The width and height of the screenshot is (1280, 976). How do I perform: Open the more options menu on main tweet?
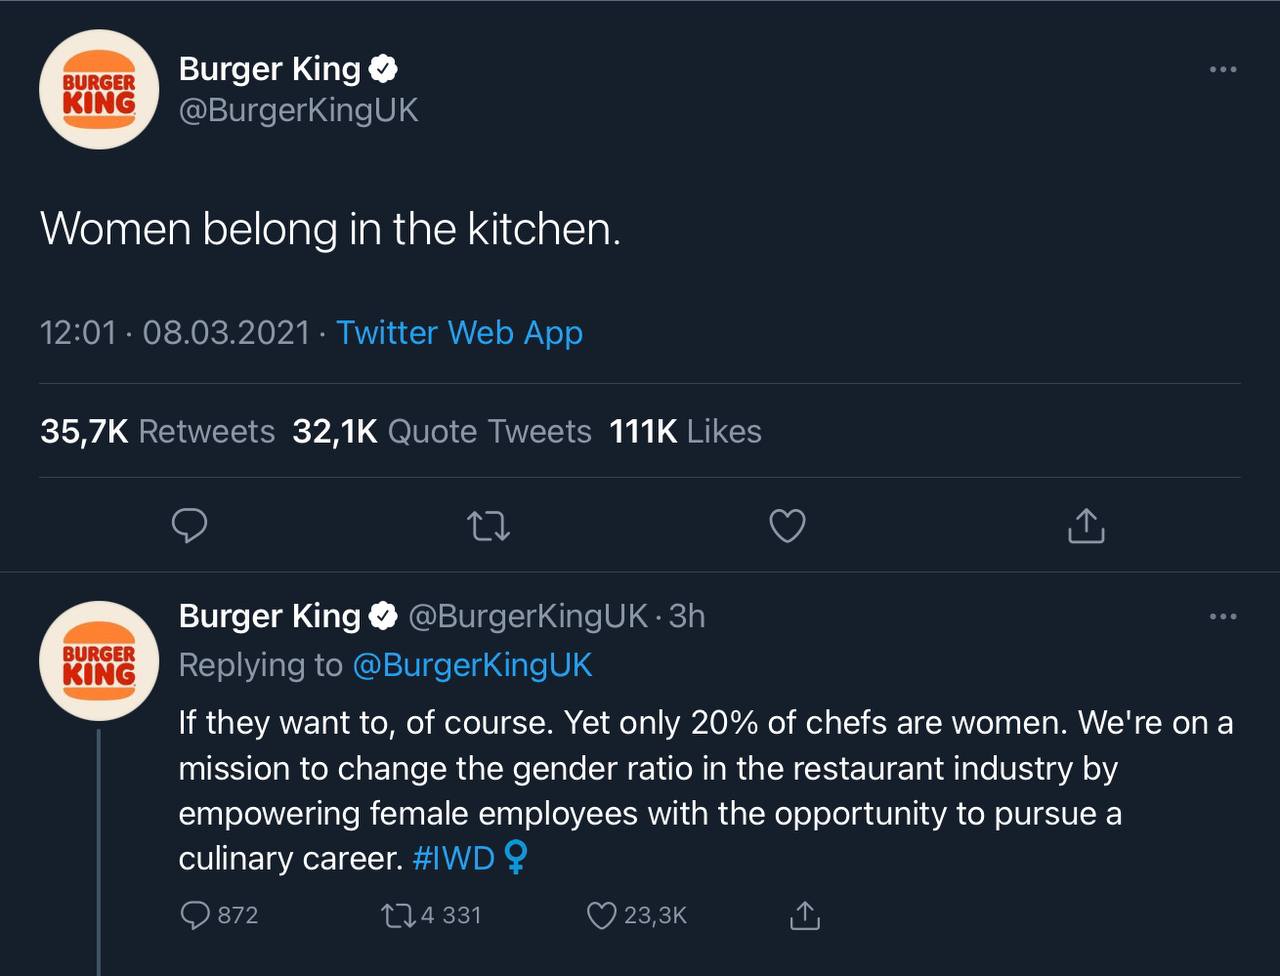click(1223, 69)
